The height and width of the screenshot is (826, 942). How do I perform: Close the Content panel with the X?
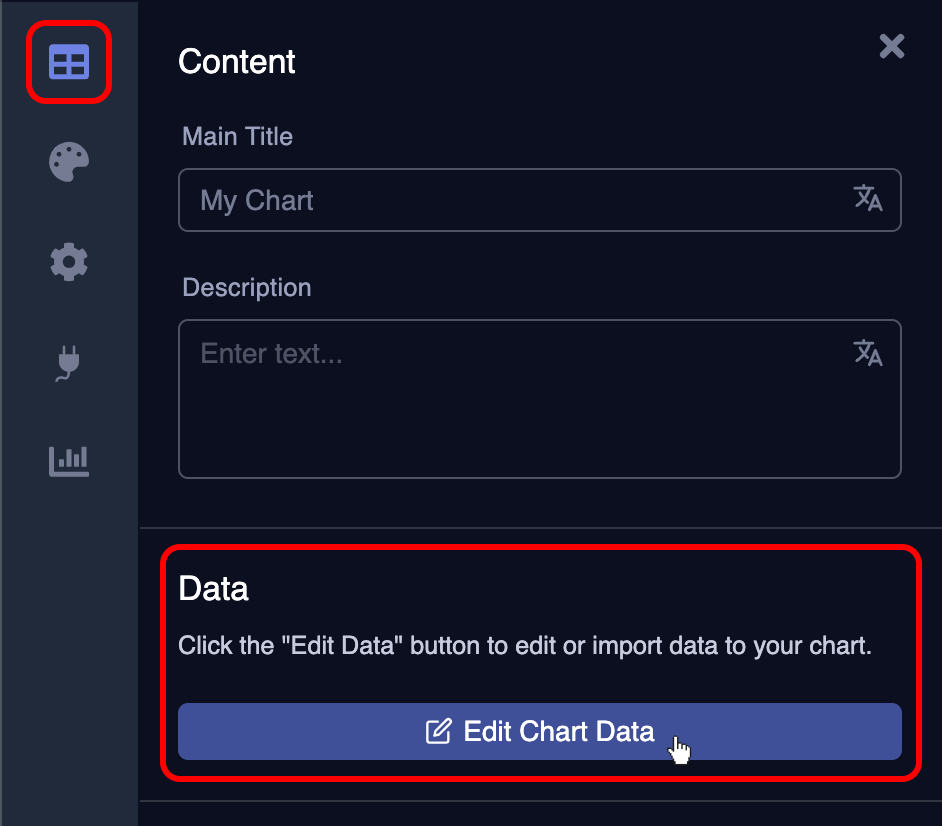(891, 46)
